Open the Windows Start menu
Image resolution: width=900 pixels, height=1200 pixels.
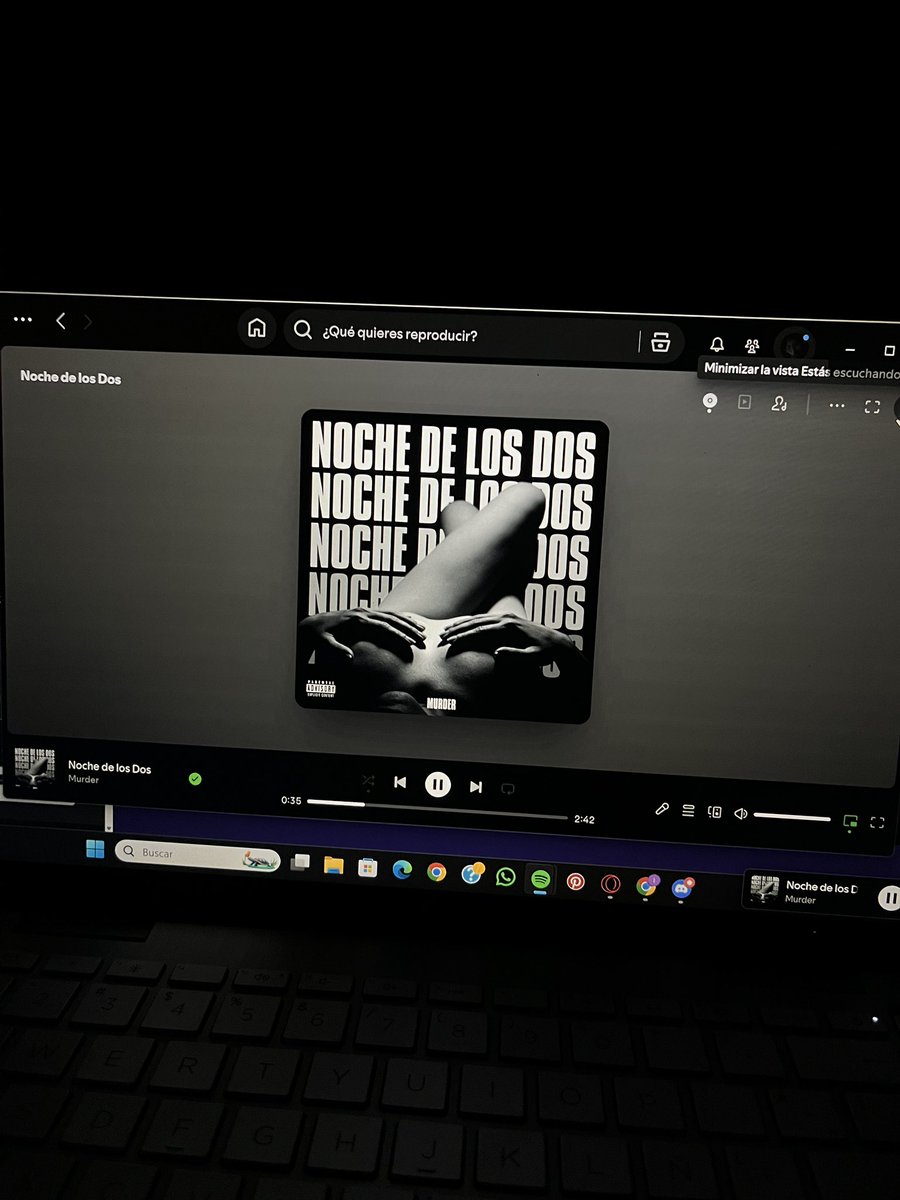95,850
